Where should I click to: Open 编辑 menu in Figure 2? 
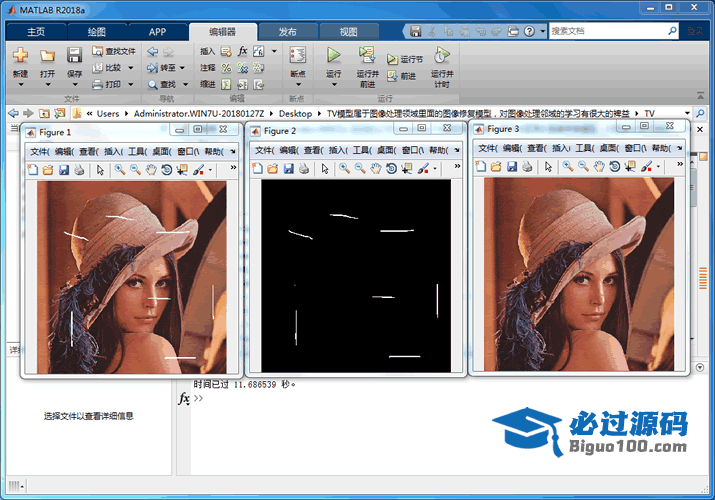coord(289,150)
